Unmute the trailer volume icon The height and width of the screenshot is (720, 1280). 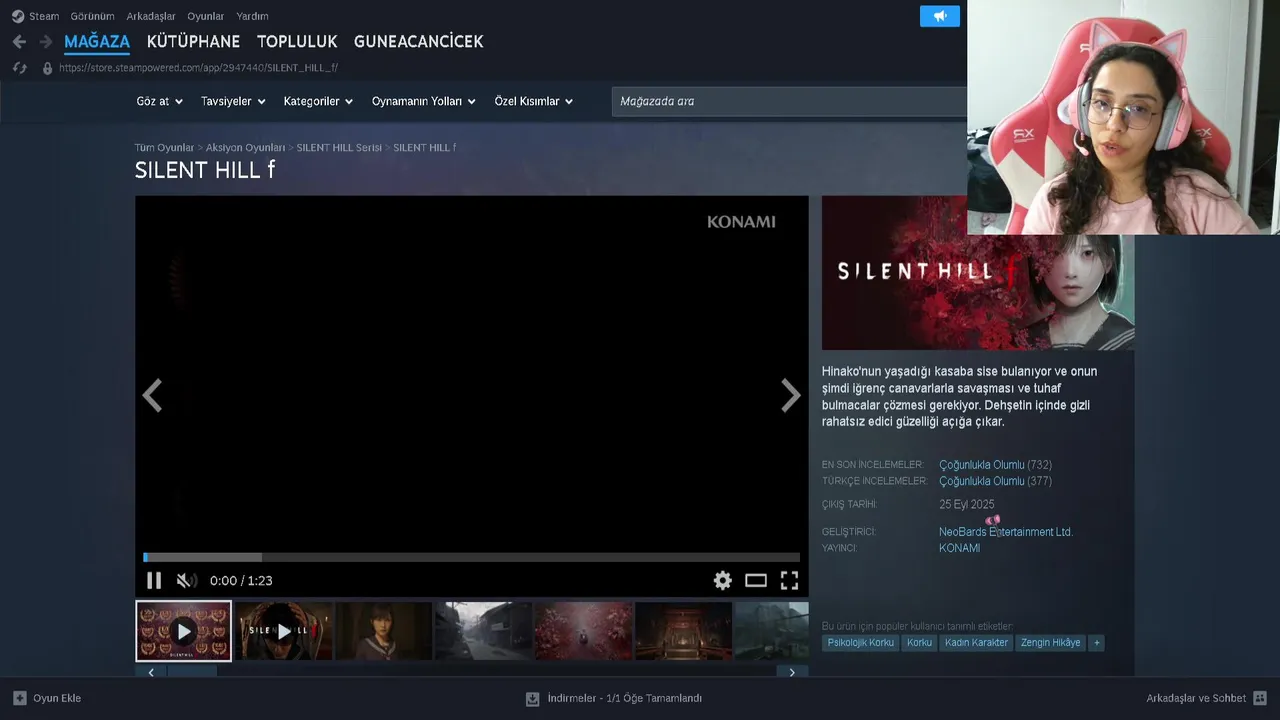pyautogui.click(x=186, y=580)
